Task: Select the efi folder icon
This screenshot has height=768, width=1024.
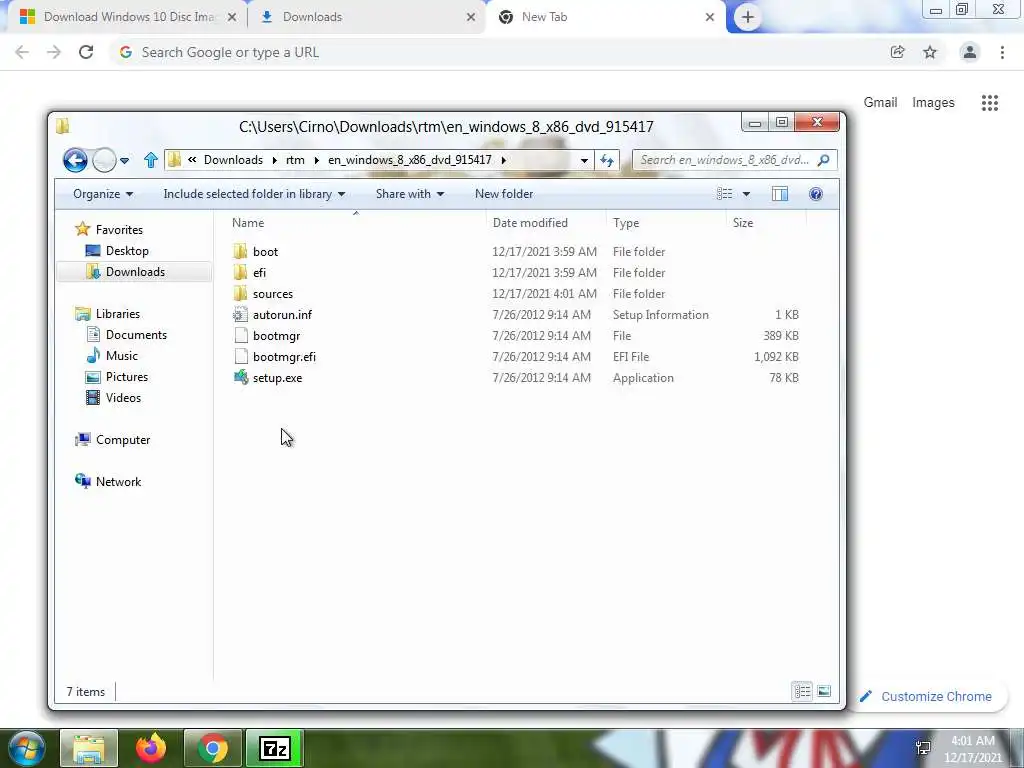Action: (240, 272)
